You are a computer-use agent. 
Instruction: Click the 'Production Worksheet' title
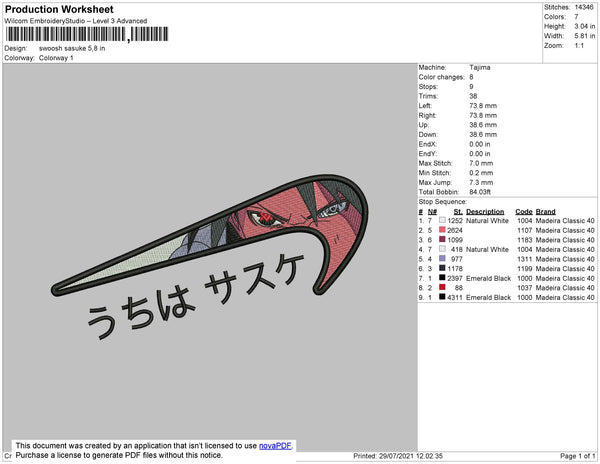click(x=59, y=10)
